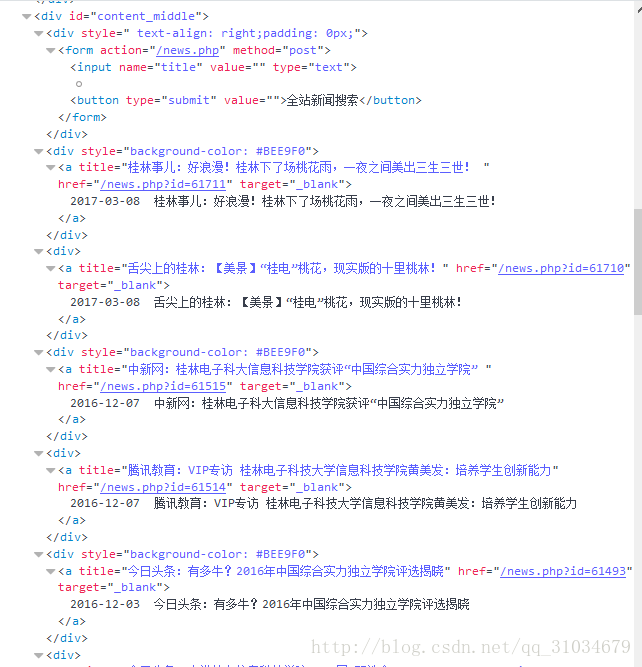Viewport: 642px width, 667px height.
Task: Collapse the anchor node with href id=61514
Action: [x=51, y=470]
